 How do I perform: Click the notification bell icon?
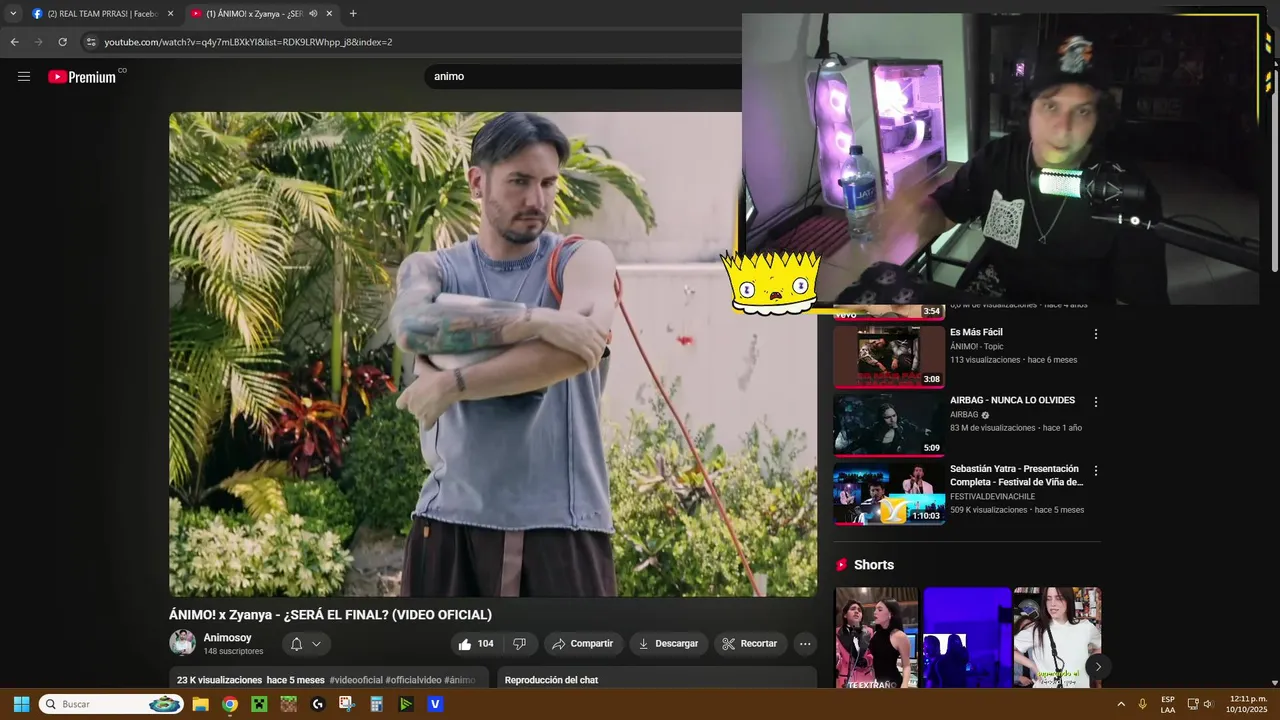[296, 644]
